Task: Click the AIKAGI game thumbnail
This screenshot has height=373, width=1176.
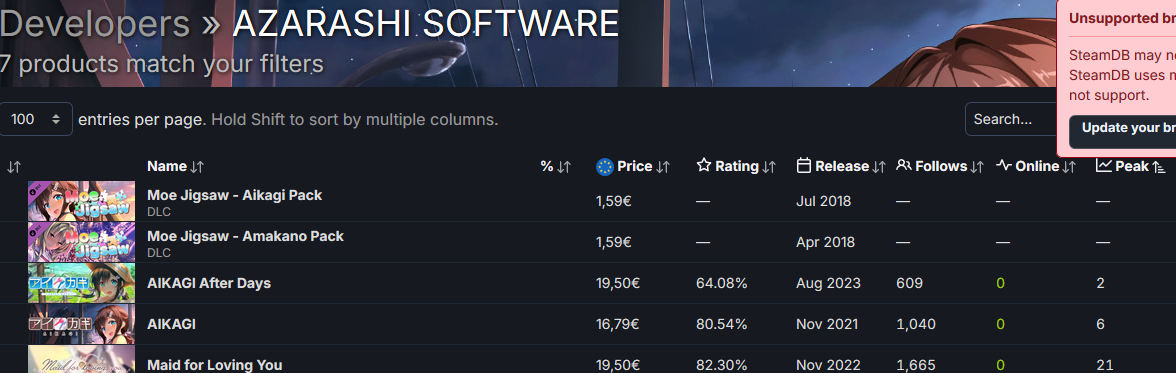Action: (x=82, y=323)
